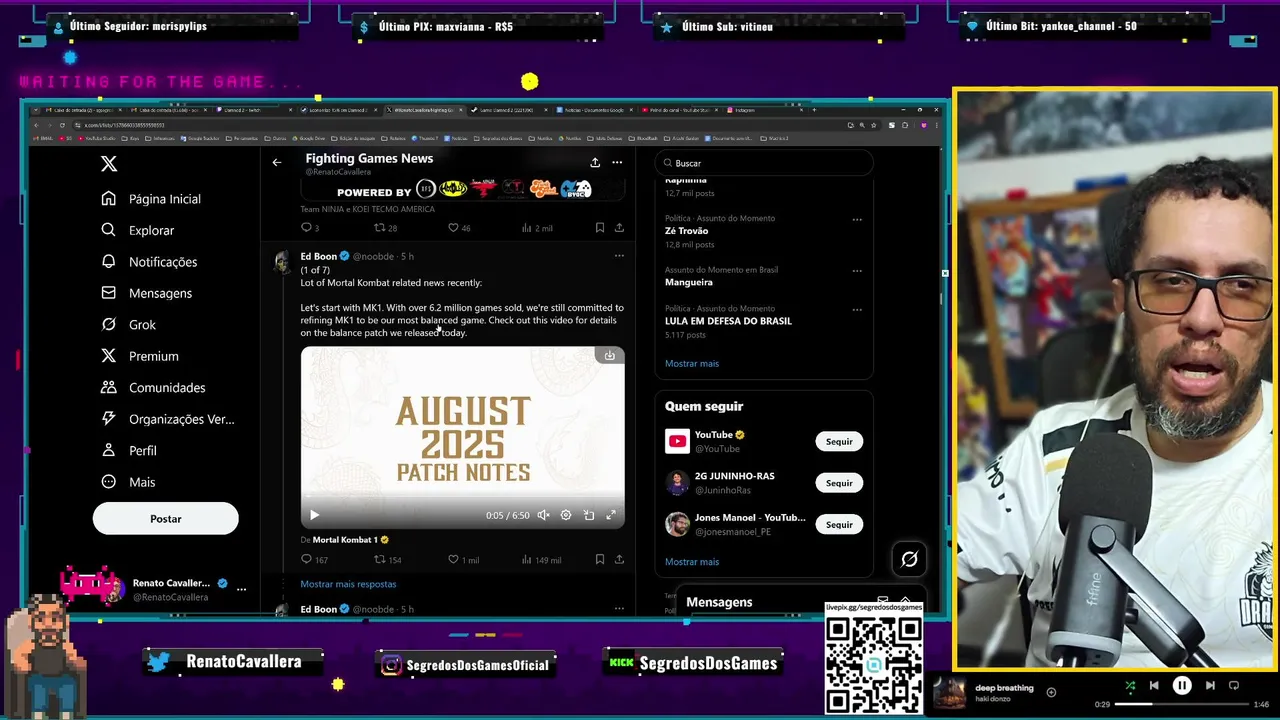Repost the post with 28 reposts
The image size is (1280, 720).
point(385,228)
